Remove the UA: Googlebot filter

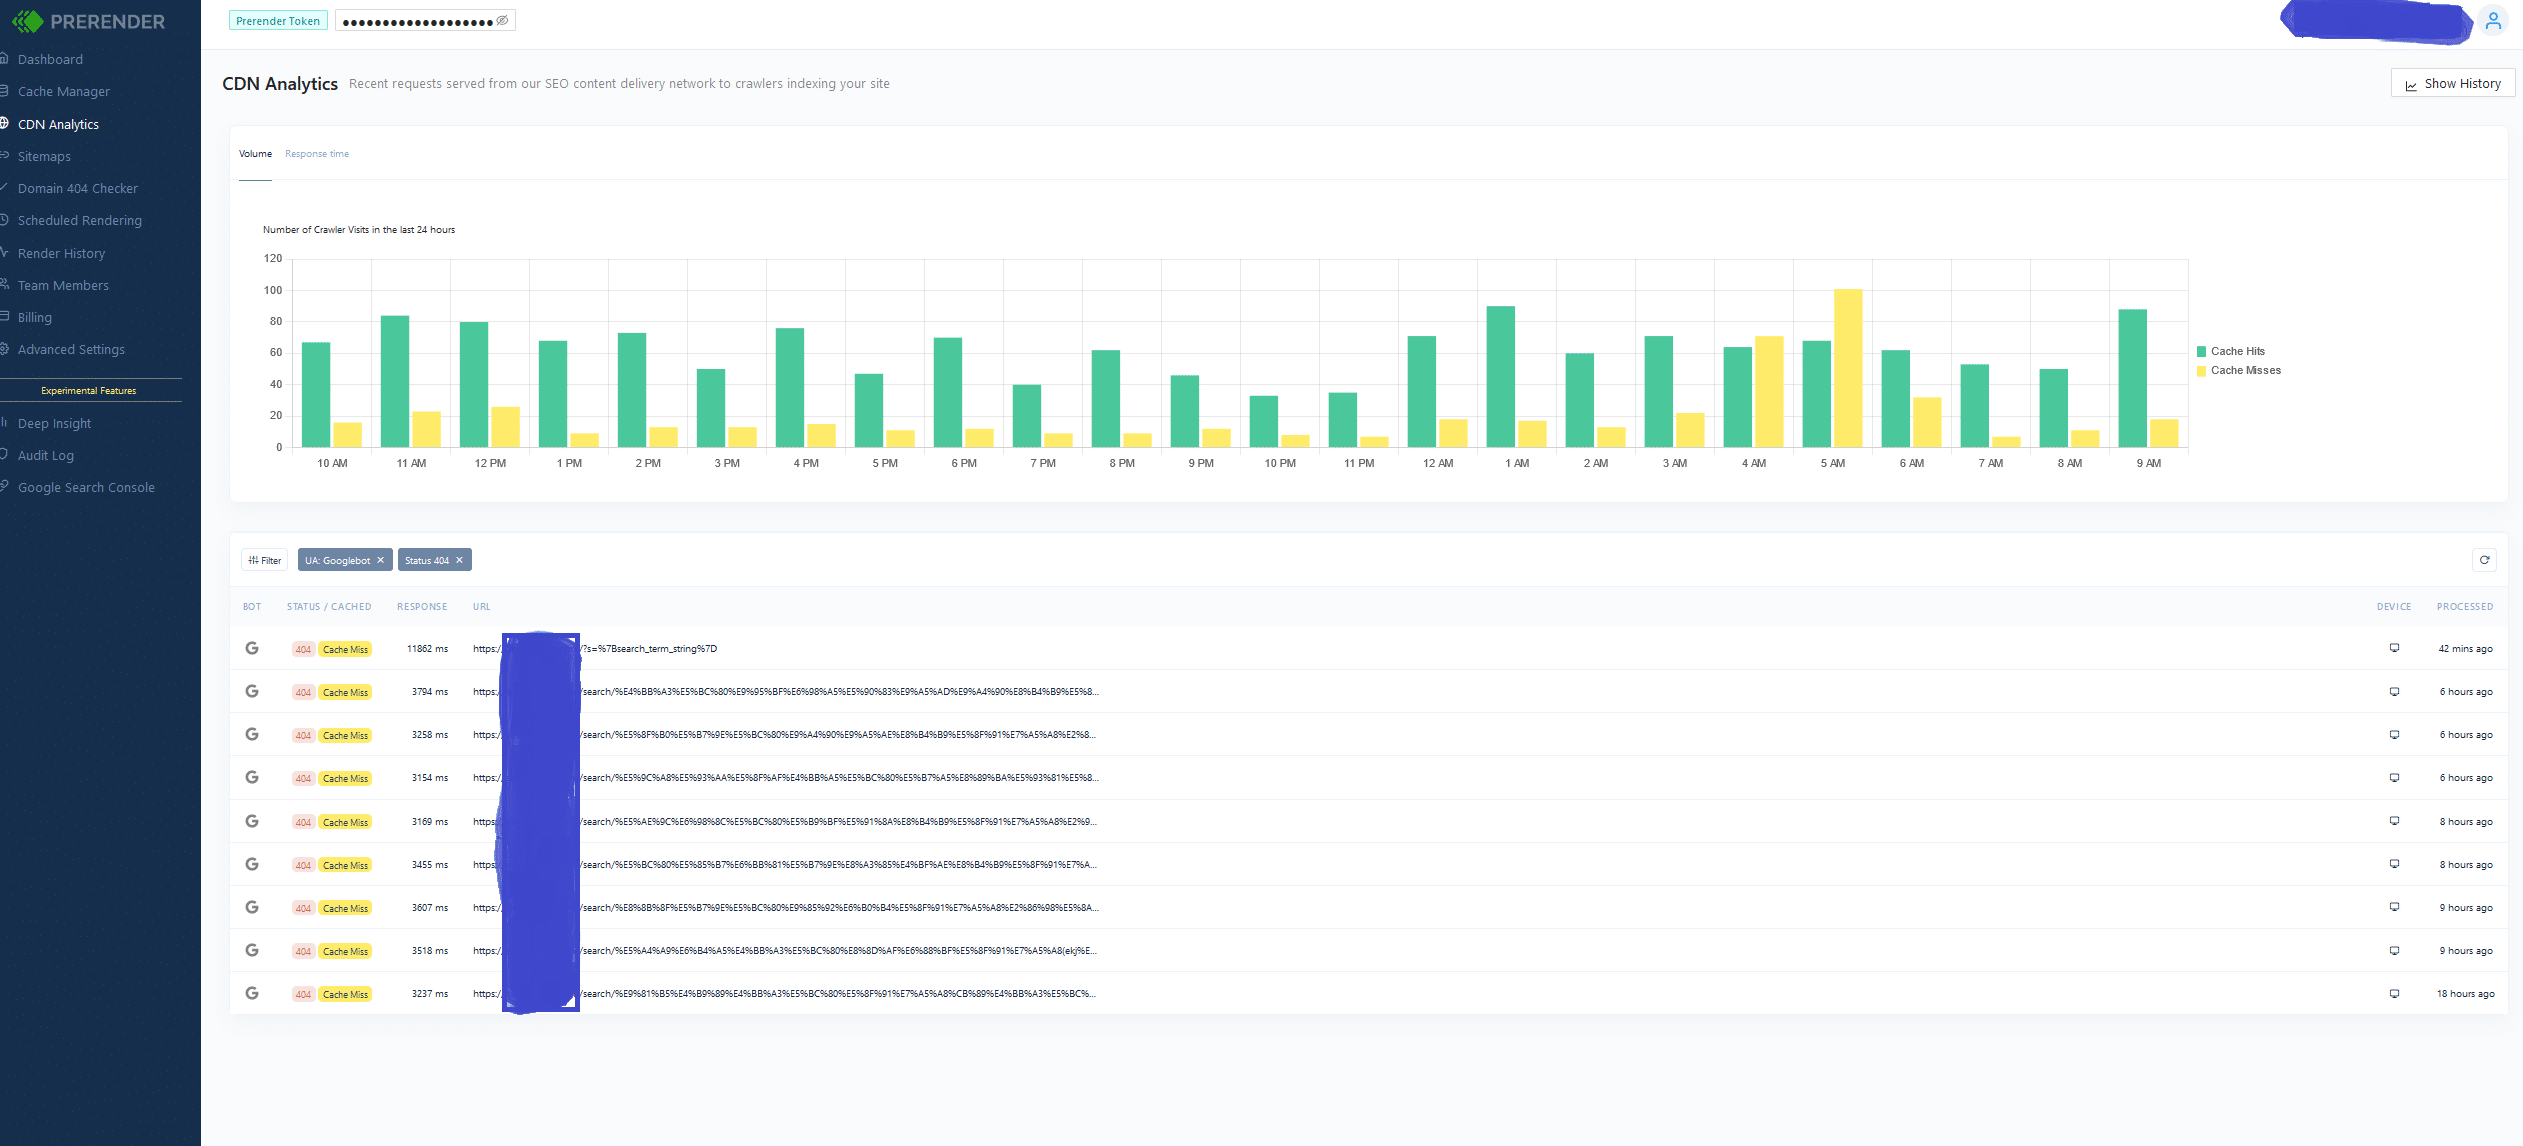coord(380,560)
